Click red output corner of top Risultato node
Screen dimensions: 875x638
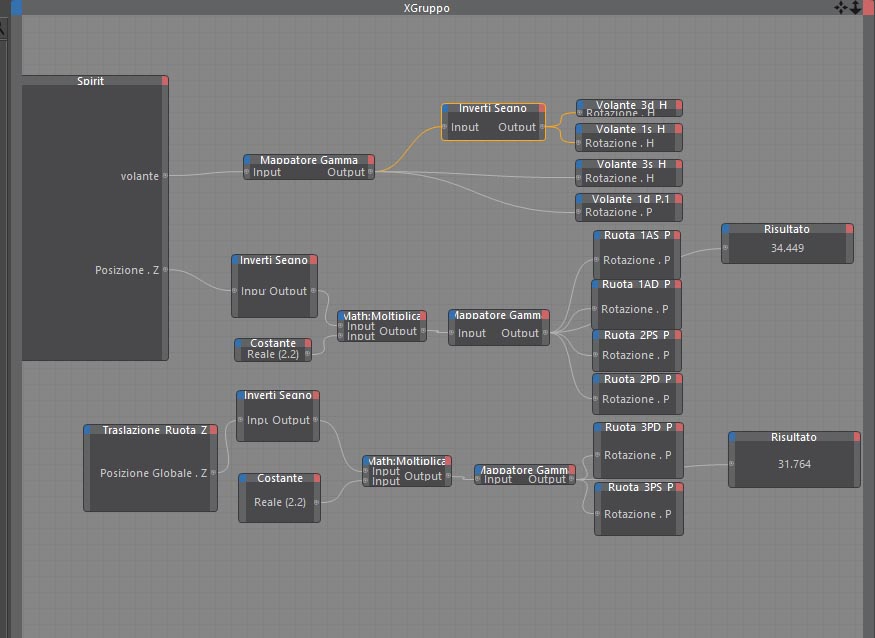pos(849,228)
